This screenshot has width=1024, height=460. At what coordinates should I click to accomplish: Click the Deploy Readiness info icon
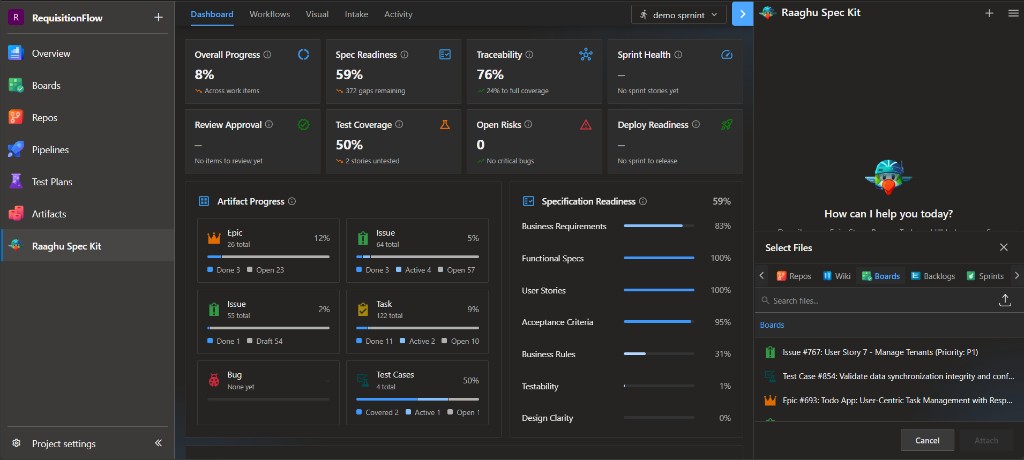pos(696,124)
